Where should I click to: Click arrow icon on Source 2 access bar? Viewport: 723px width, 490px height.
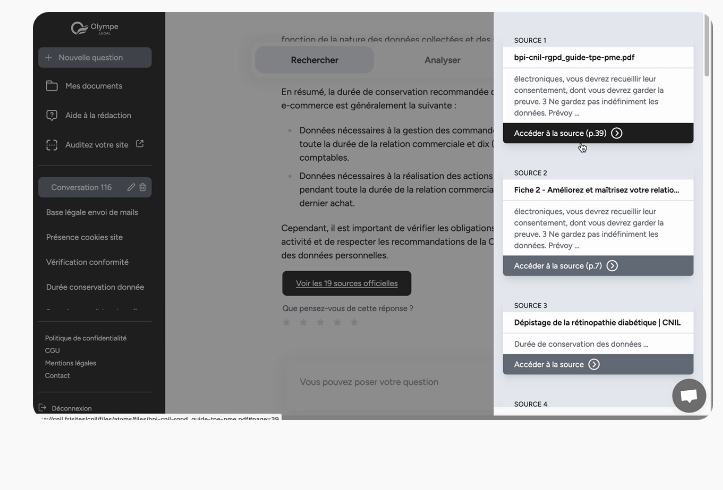click(612, 266)
